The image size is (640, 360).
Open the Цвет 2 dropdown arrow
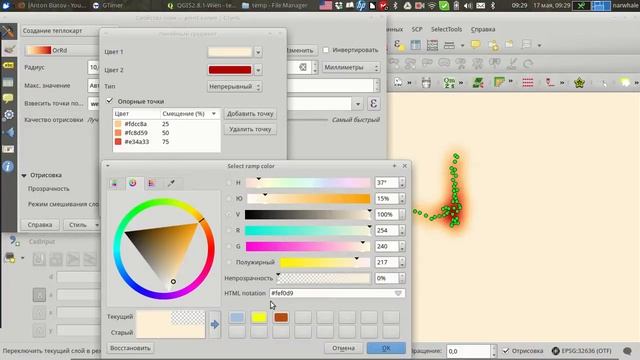258,70
